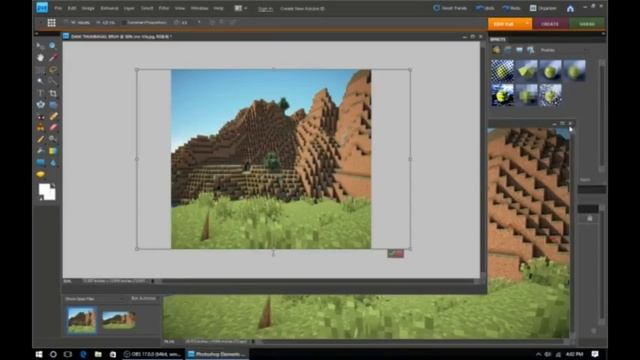
Task: Select the Gradient tool
Action: click(53, 151)
